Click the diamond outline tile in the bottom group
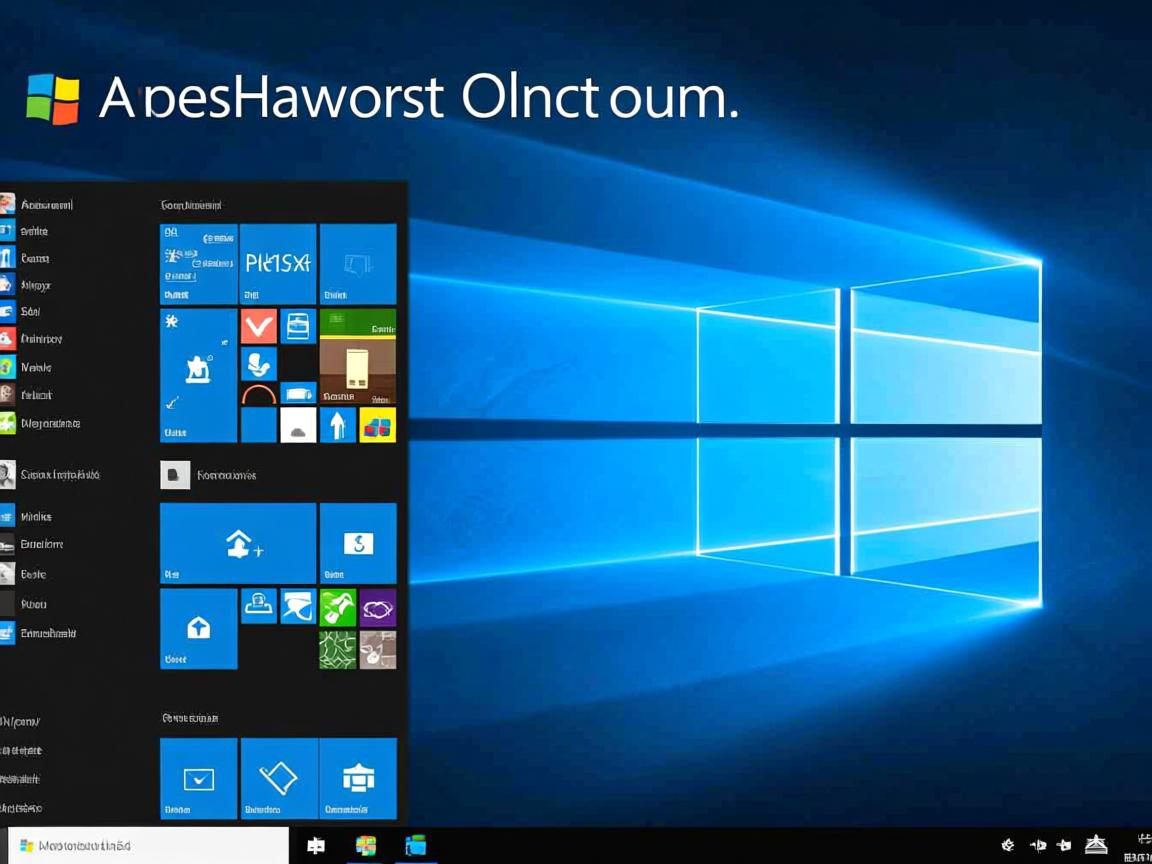This screenshot has height=864, width=1152. [280, 778]
